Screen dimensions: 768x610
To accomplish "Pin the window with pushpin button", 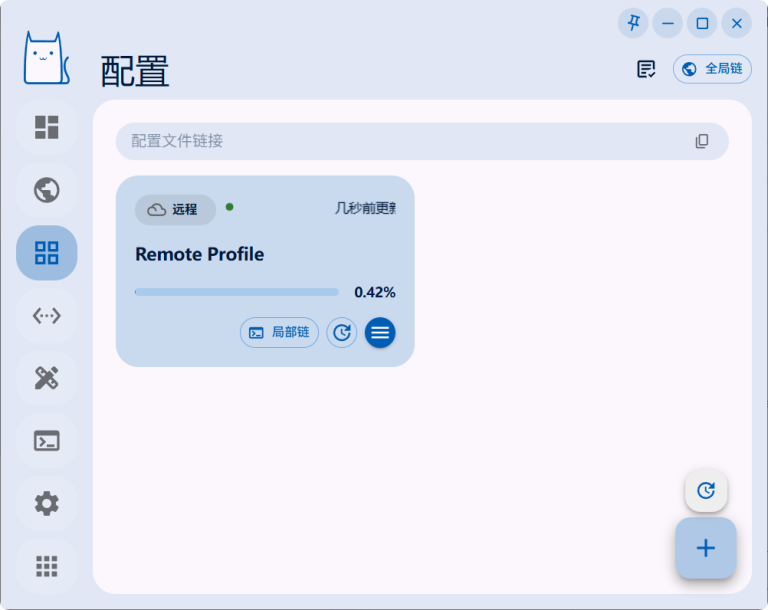I will pos(633,23).
